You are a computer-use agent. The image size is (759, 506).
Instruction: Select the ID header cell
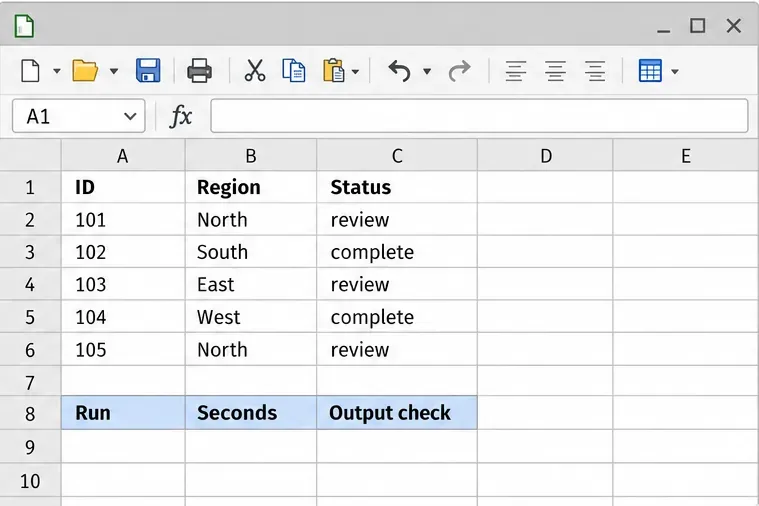click(x=123, y=187)
